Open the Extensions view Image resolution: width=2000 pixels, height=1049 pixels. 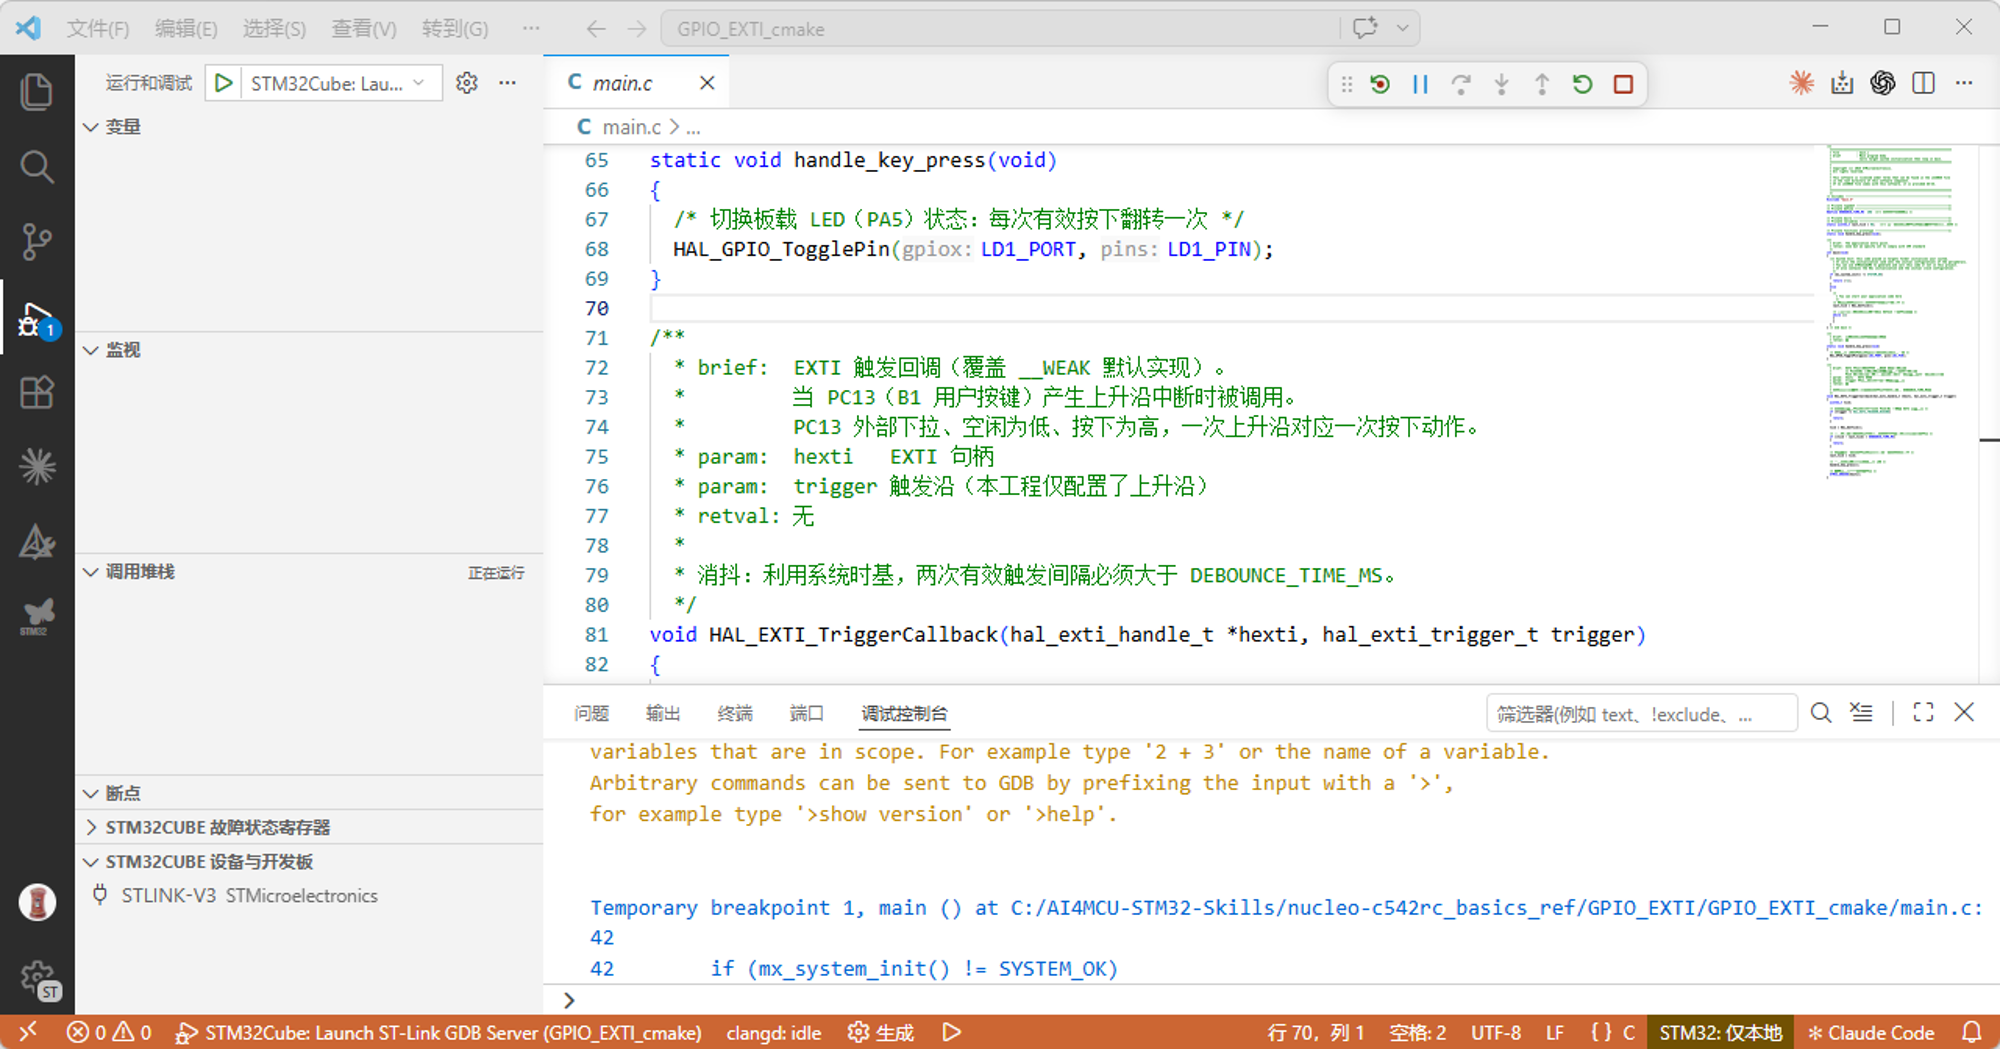(37, 392)
